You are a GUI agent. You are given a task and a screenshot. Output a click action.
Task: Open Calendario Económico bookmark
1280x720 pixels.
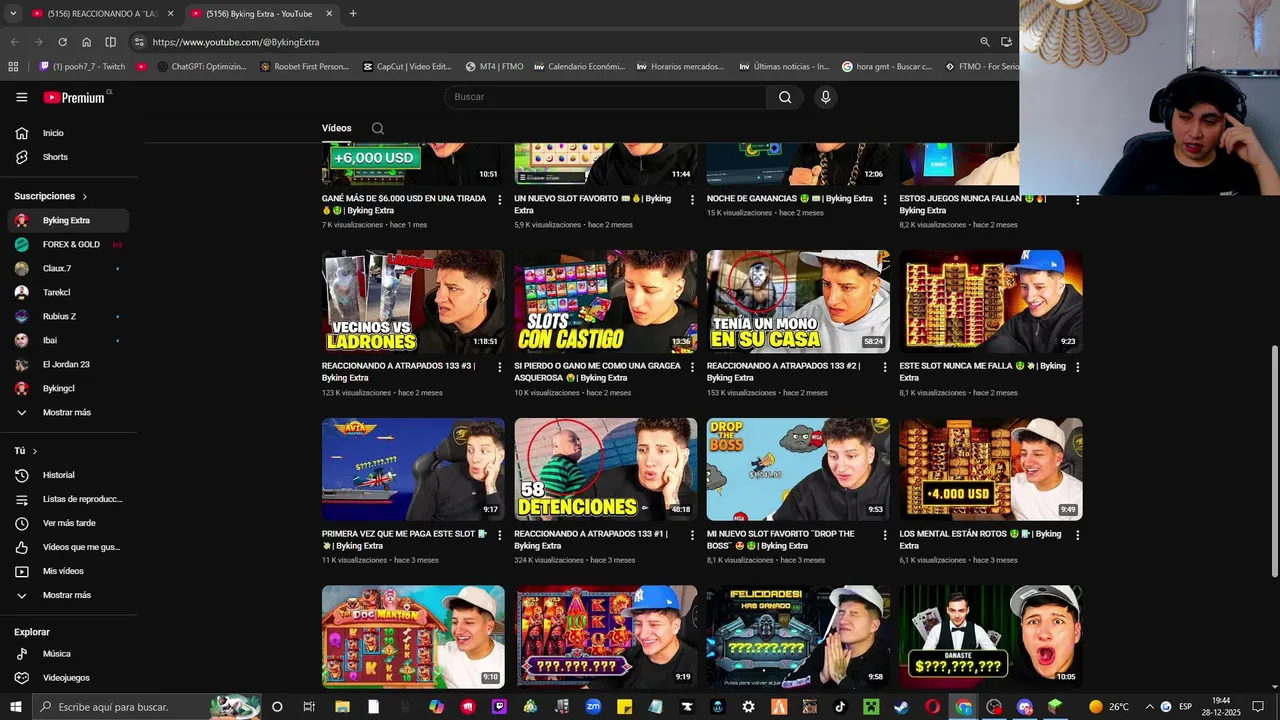click(x=579, y=67)
